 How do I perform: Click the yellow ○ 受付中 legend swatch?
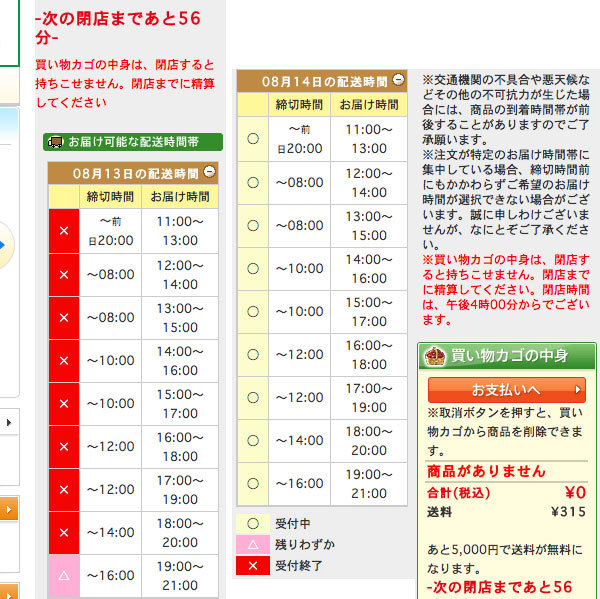coord(252,522)
